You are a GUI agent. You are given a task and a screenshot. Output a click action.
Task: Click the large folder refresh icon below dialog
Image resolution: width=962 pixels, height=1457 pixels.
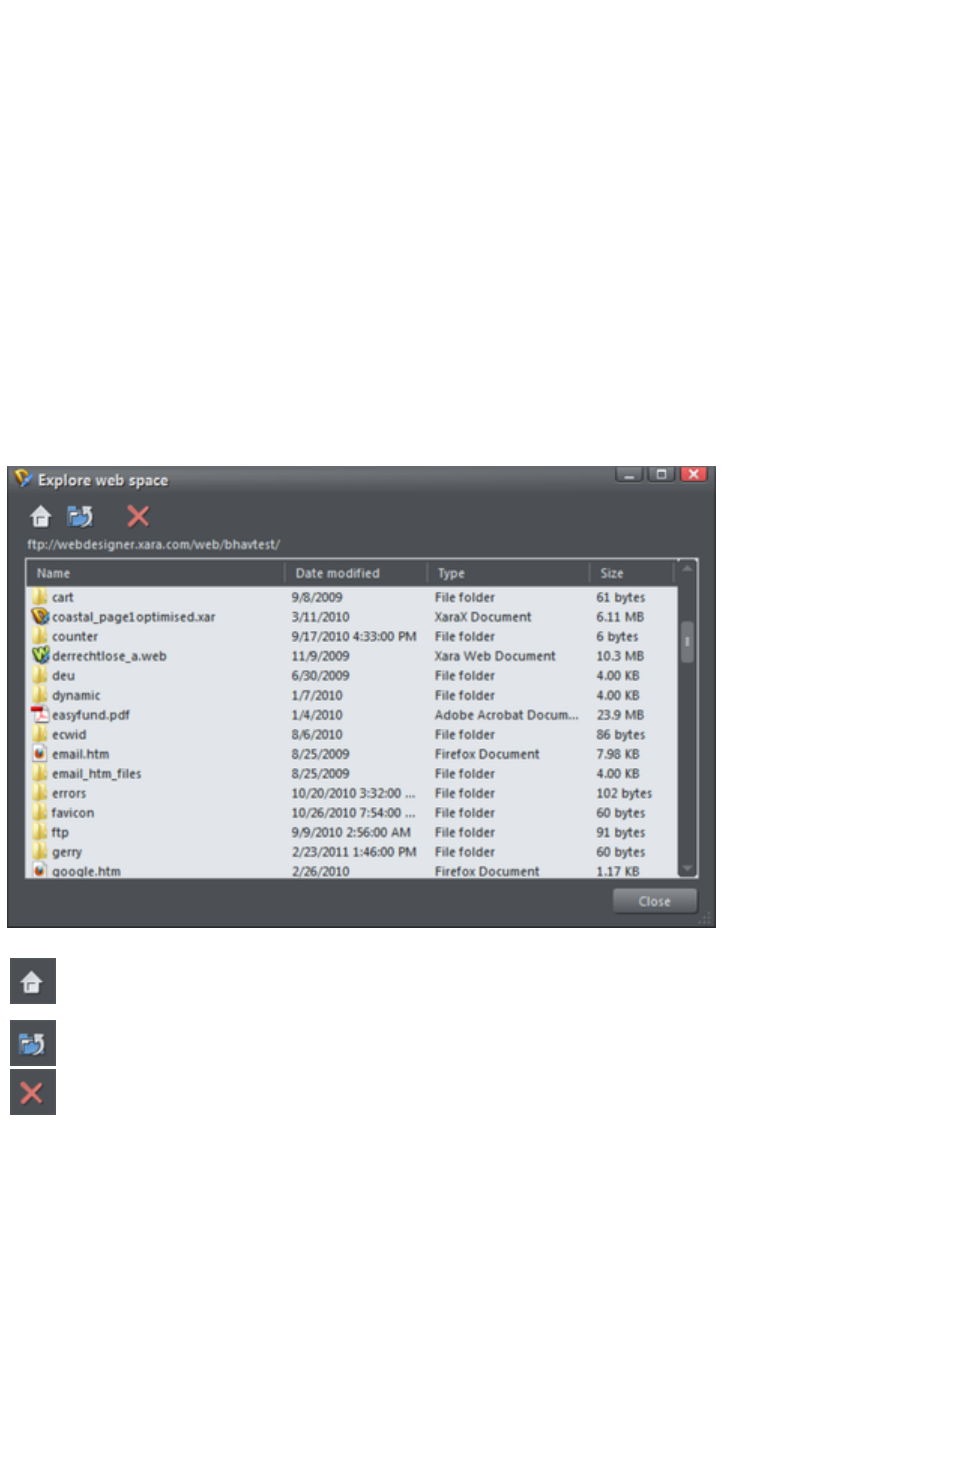click(32, 1043)
